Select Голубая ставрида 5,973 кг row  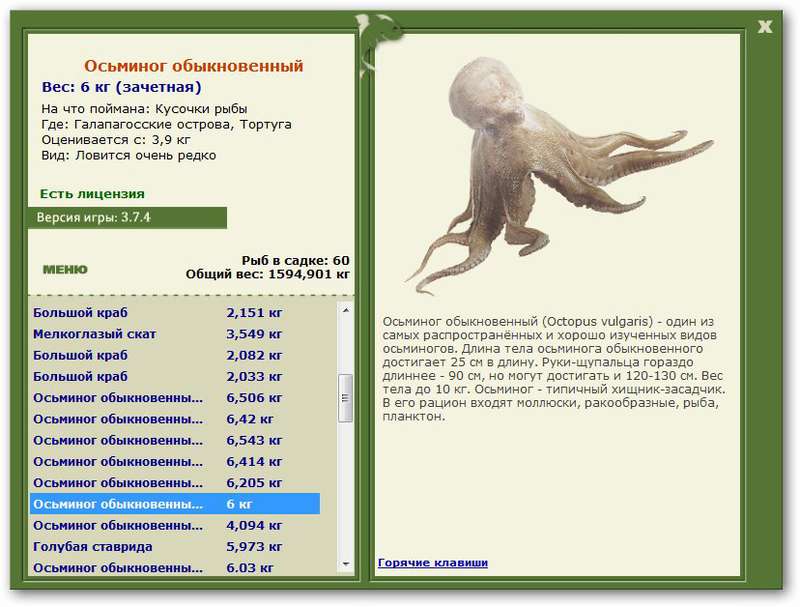(175, 547)
